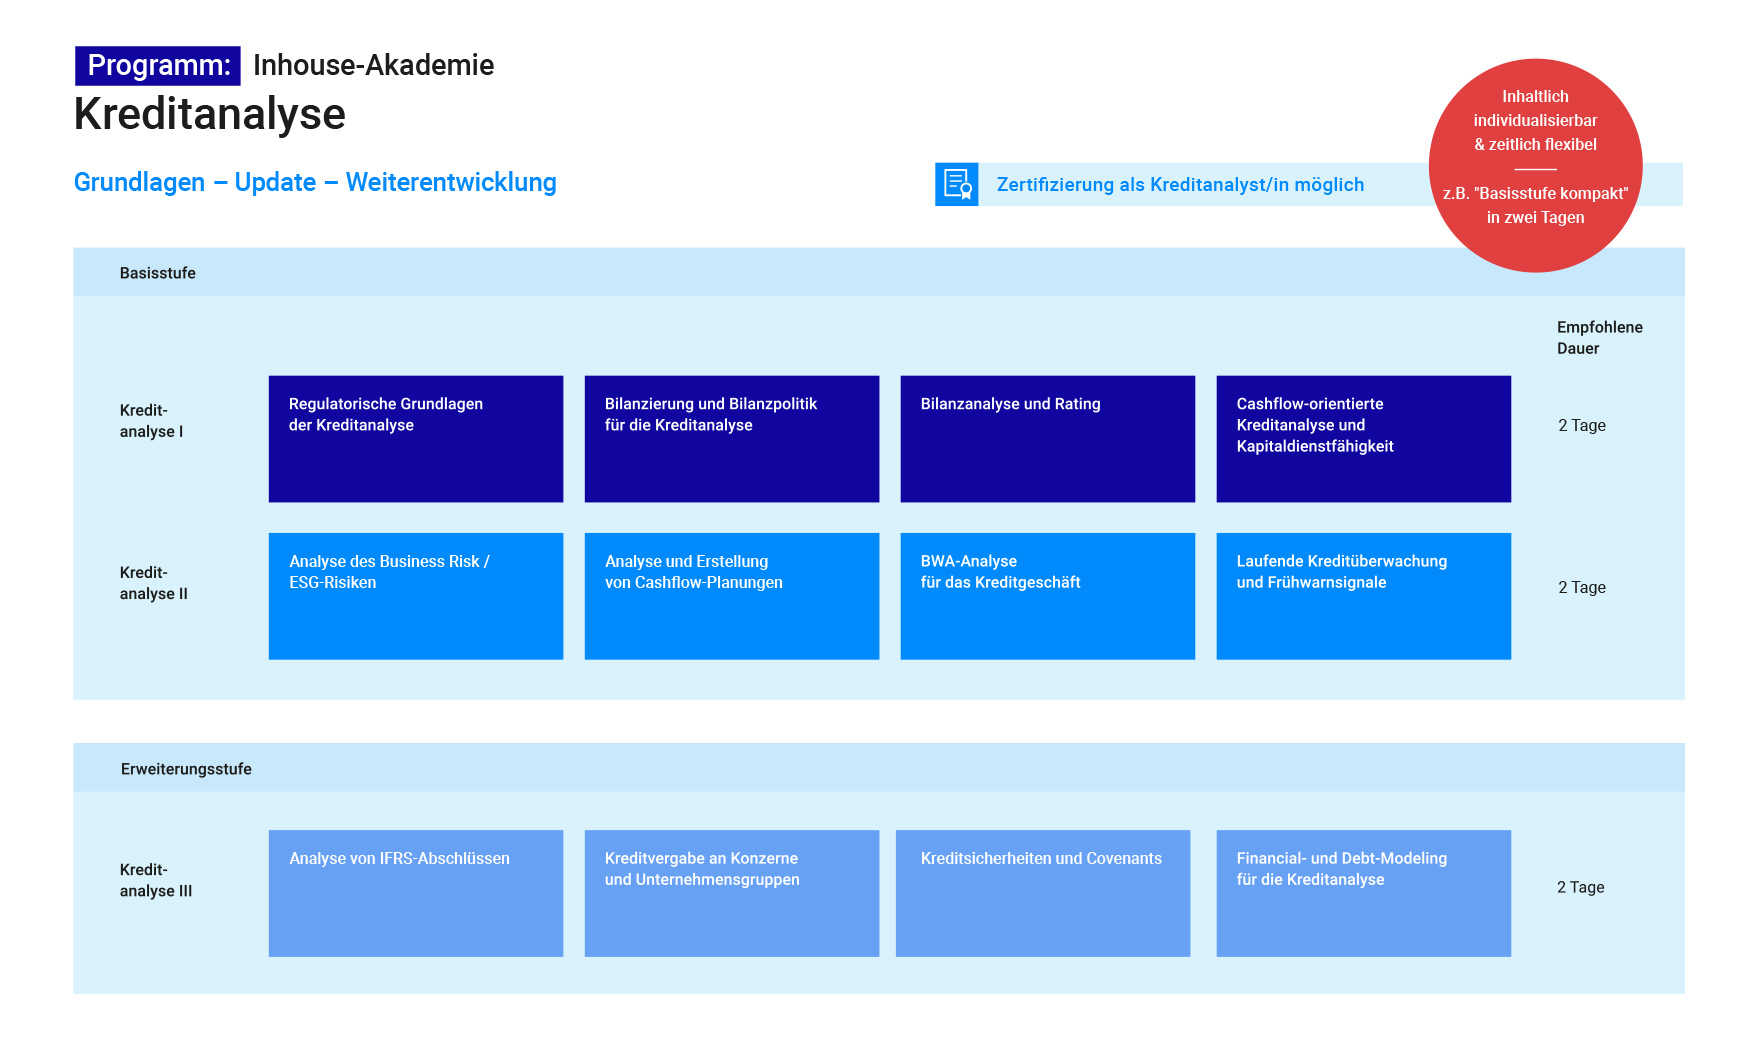1752x1047 pixels.
Task: Click 'Grundlagen – Update – Weiterentwicklung' subtitle
Action: pos(315,183)
